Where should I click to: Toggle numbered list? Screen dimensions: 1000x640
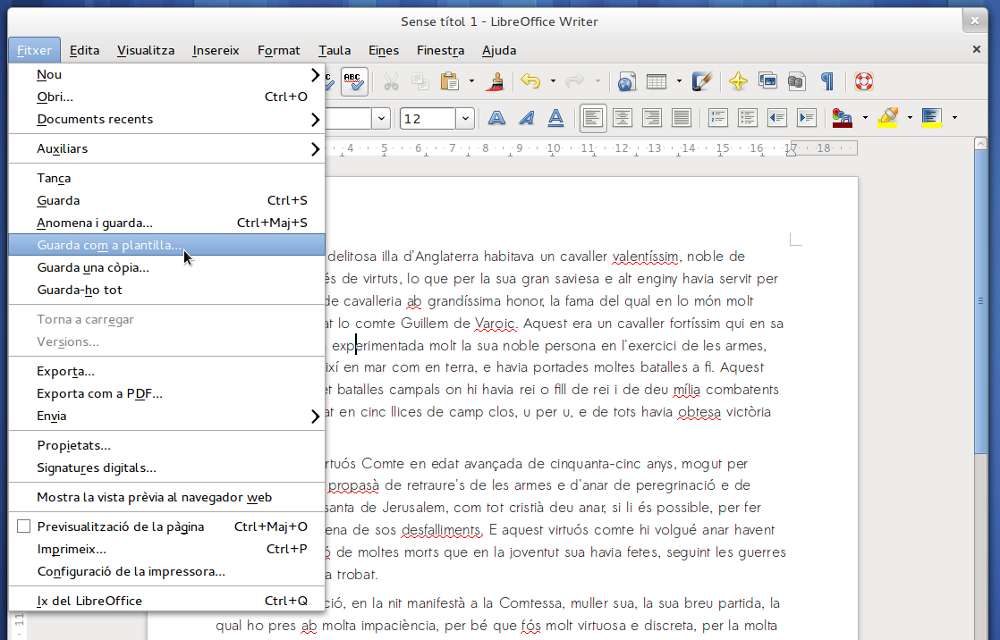718,118
